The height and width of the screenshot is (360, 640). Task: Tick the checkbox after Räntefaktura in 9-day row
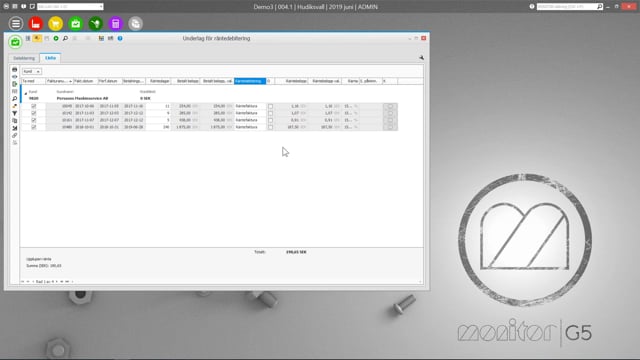tap(270, 113)
